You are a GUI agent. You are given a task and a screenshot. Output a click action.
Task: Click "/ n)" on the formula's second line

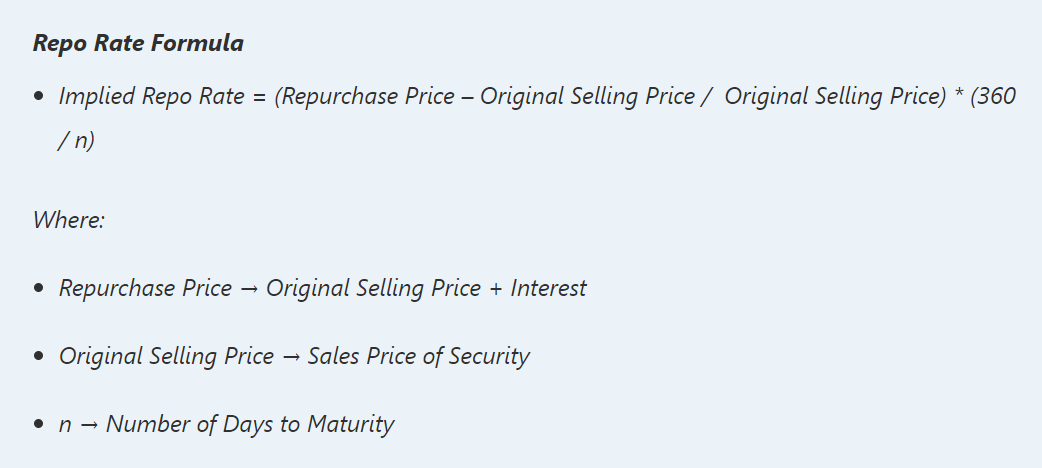point(77,141)
